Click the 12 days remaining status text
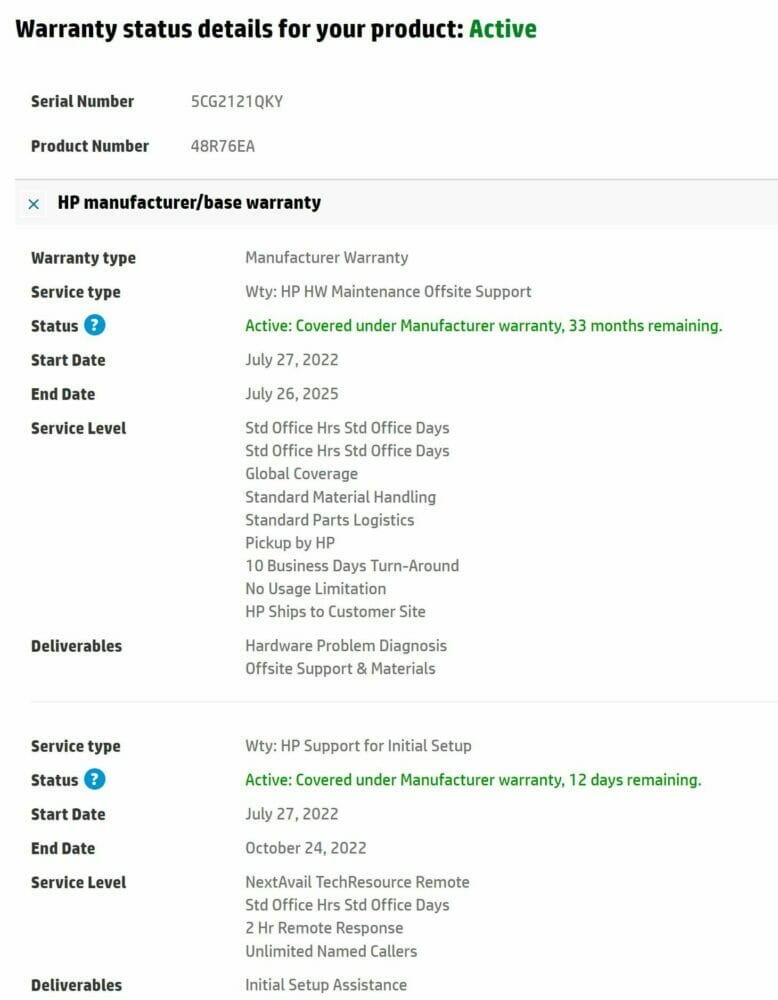Screen dimensions: 778x1000 click(473, 780)
